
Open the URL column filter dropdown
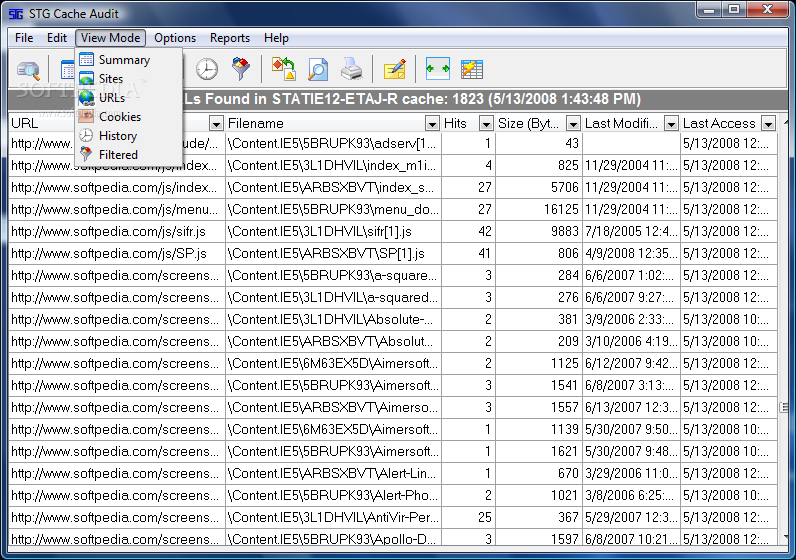(x=216, y=123)
